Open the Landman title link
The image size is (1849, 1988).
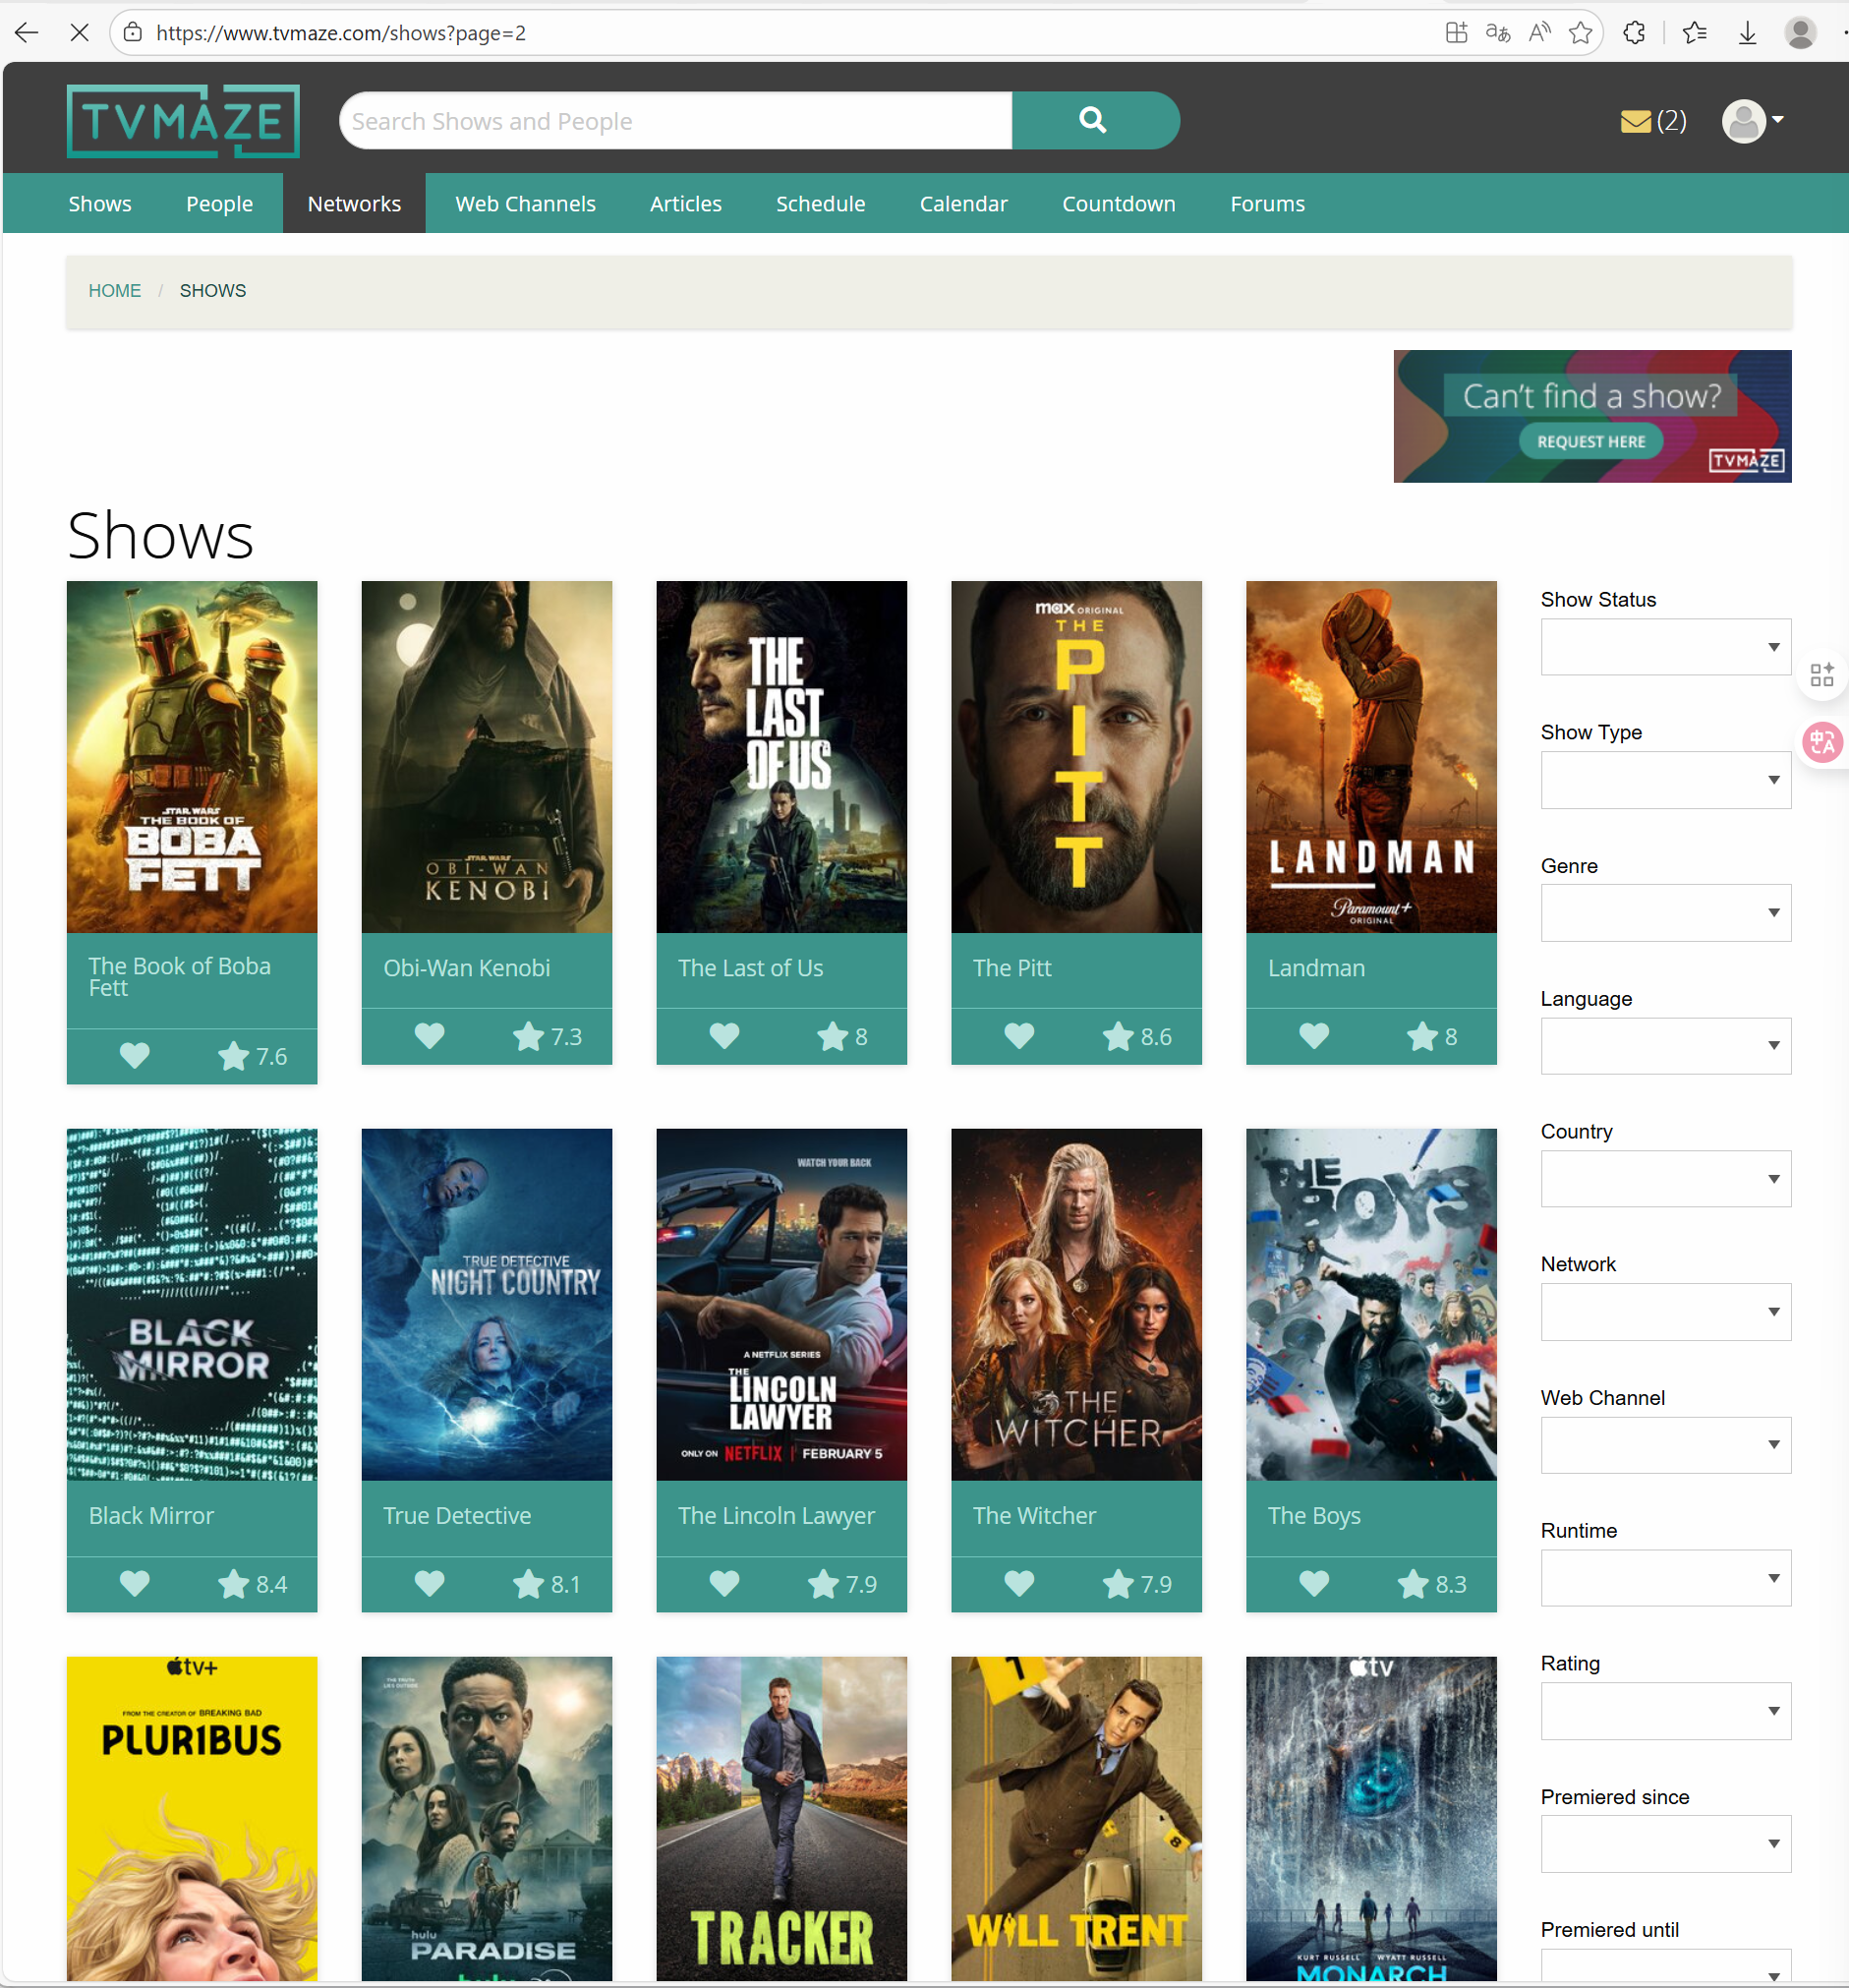click(x=1316, y=968)
